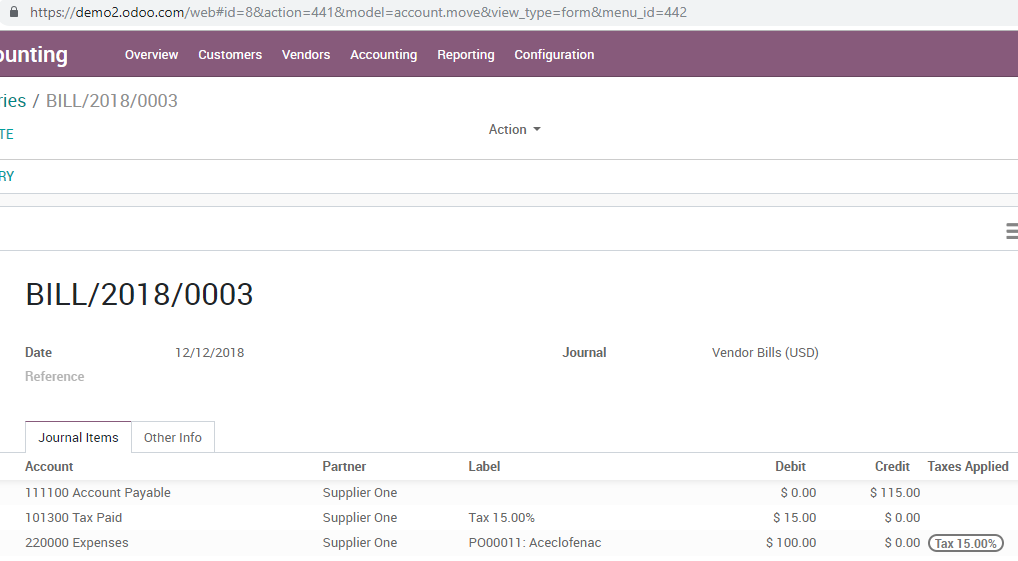Click the $ 115.00 credit amount
1018x561 pixels.
pyautogui.click(x=895, y=493)
